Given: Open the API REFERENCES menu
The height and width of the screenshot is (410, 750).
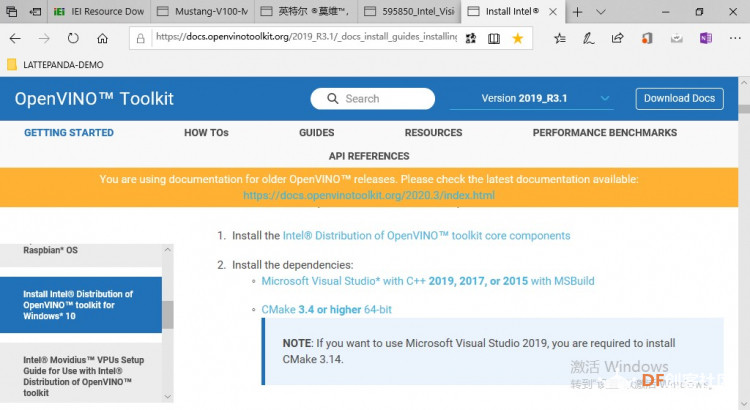Looking at the screenshot, I should (369, 156).
